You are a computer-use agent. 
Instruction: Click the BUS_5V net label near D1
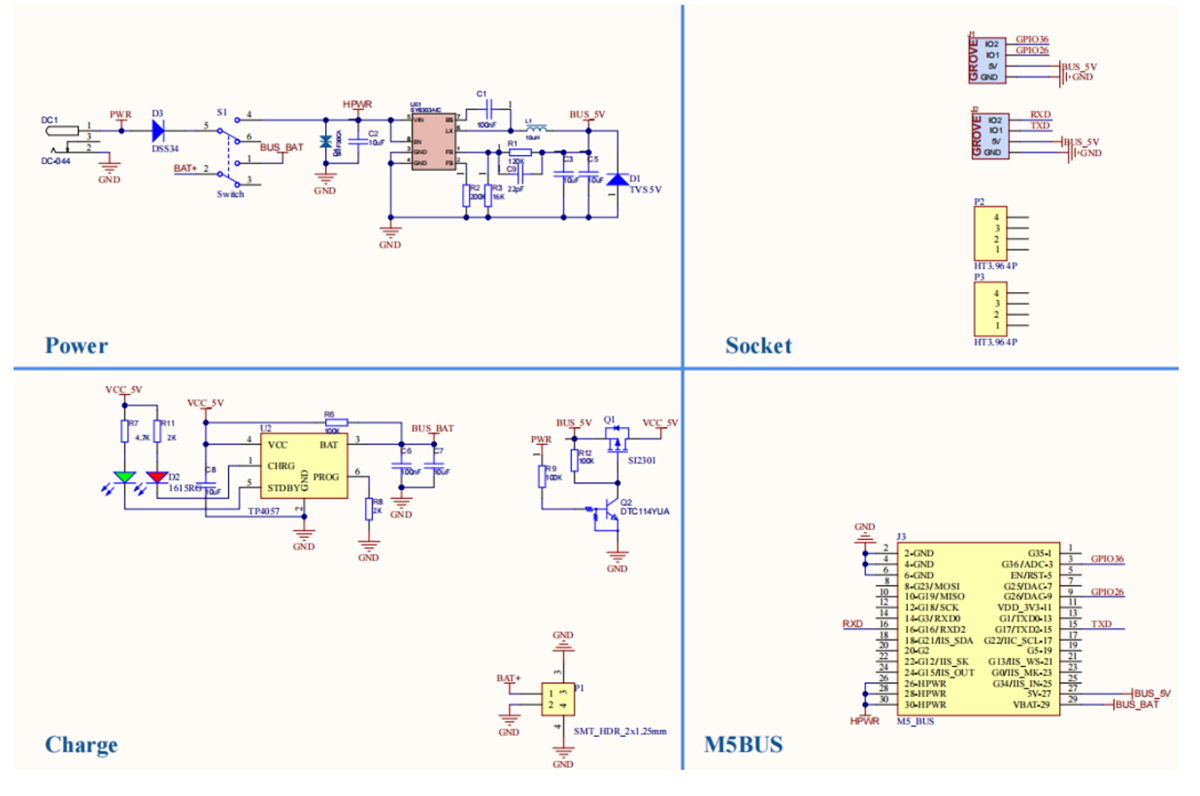pos(588,113)
